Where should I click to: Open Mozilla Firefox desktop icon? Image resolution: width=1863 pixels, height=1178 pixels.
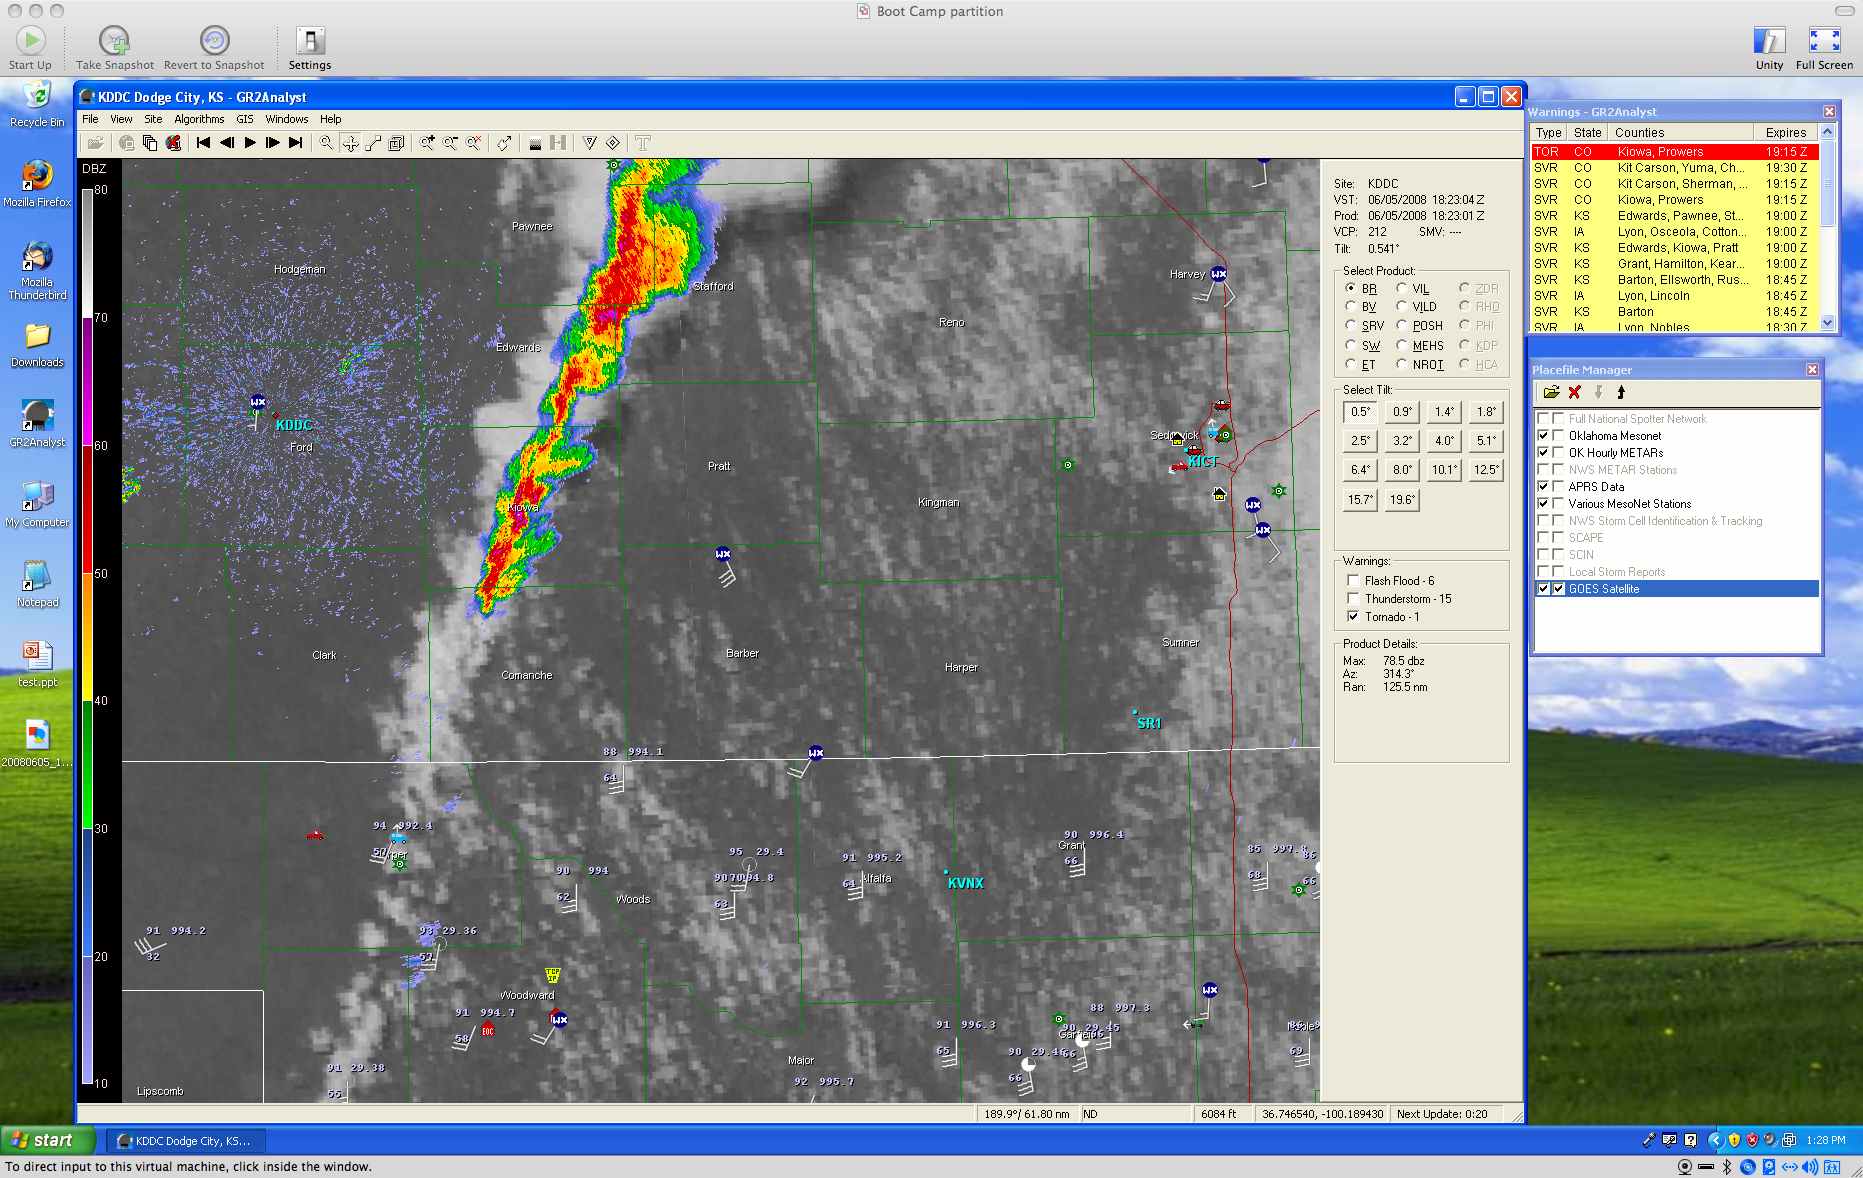(37, 183)
